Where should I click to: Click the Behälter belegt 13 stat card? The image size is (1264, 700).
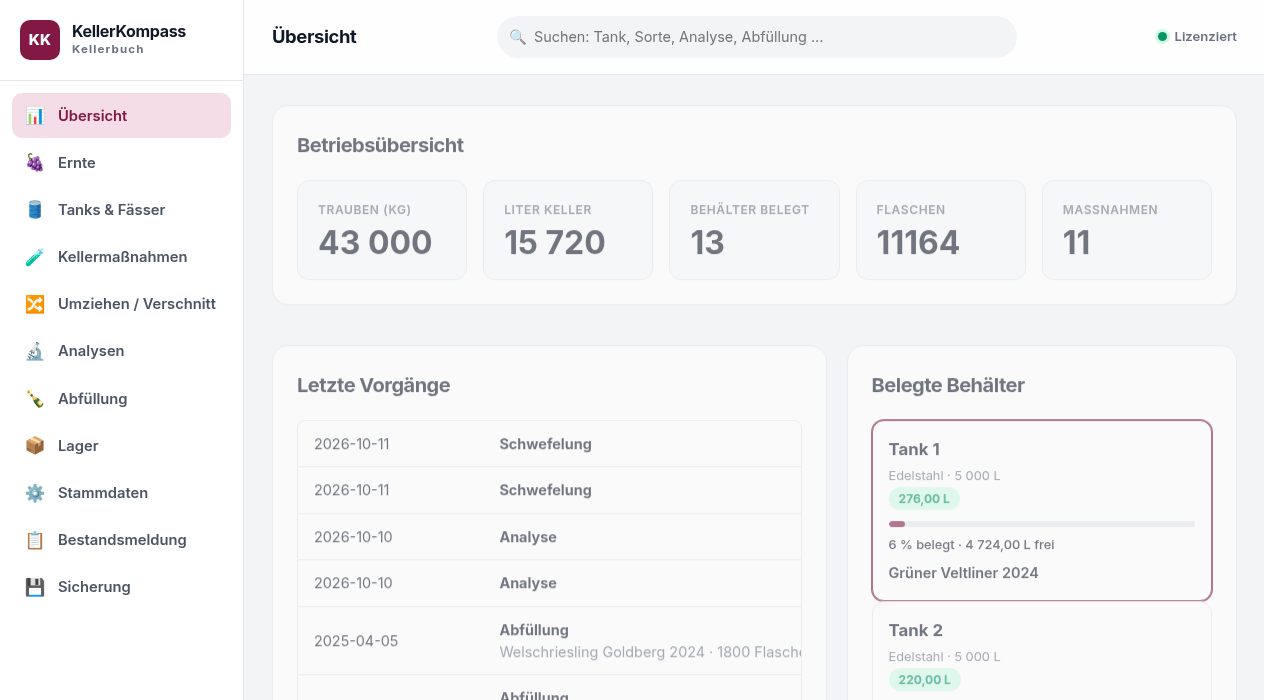[754, 230]
